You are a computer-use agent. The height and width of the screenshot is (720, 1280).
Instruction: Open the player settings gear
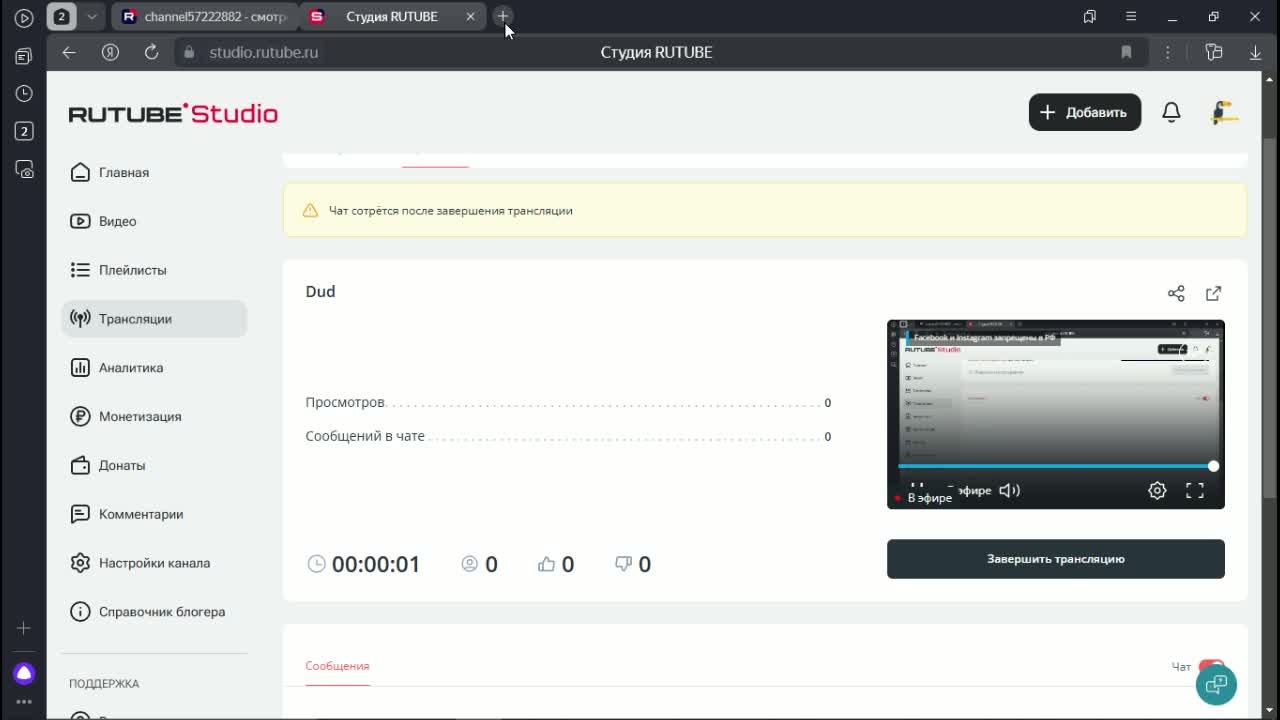coord(1157,490)
